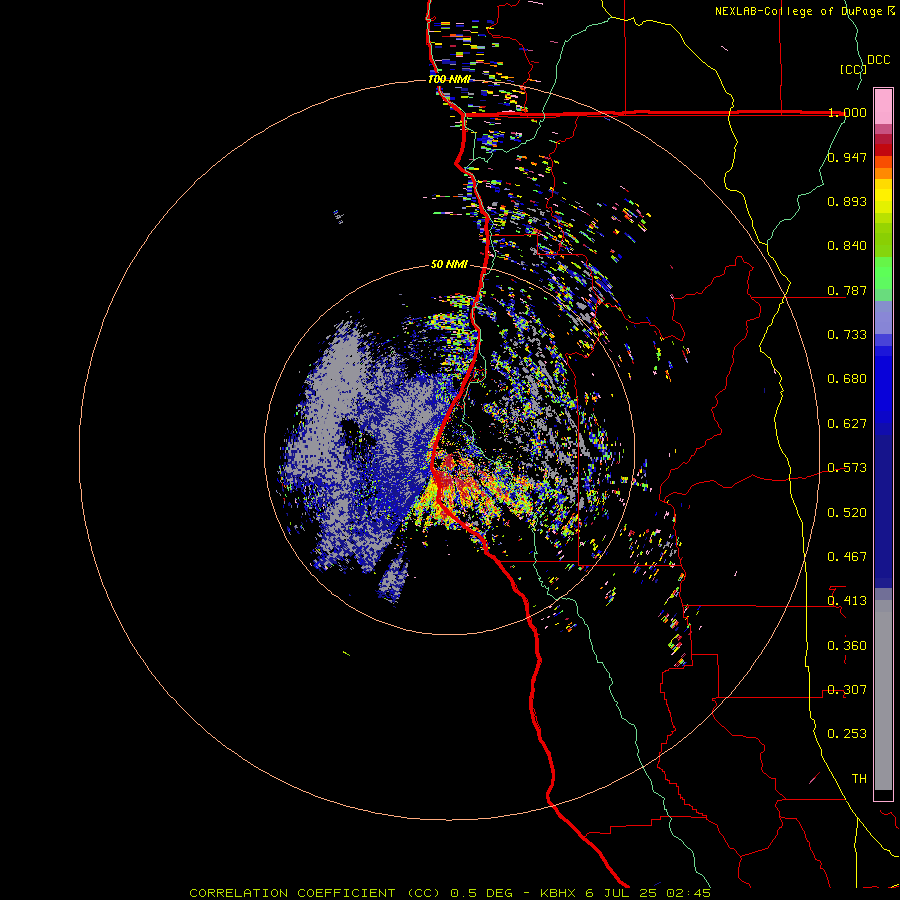Click the 0.253 scale value
This screenshot has height=900, width=900.
(x=847, y=734)
